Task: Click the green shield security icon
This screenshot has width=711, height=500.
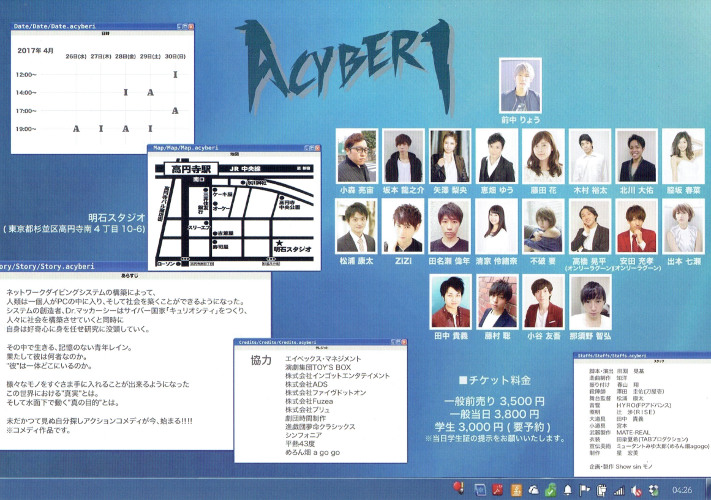Action: 549,490
